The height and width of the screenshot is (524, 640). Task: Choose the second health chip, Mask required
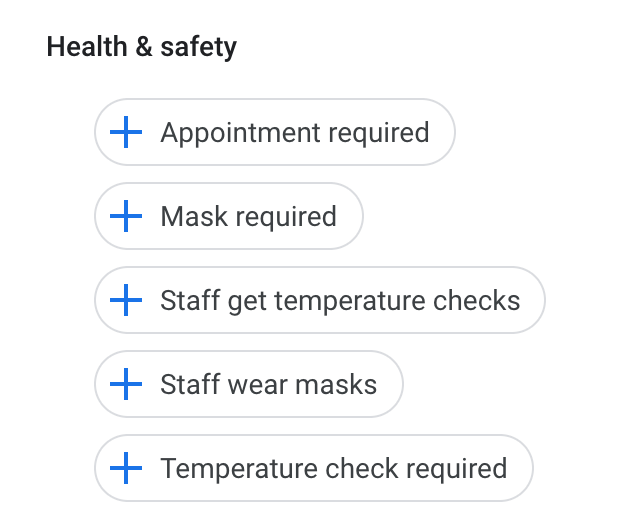[x=229, y=216]
